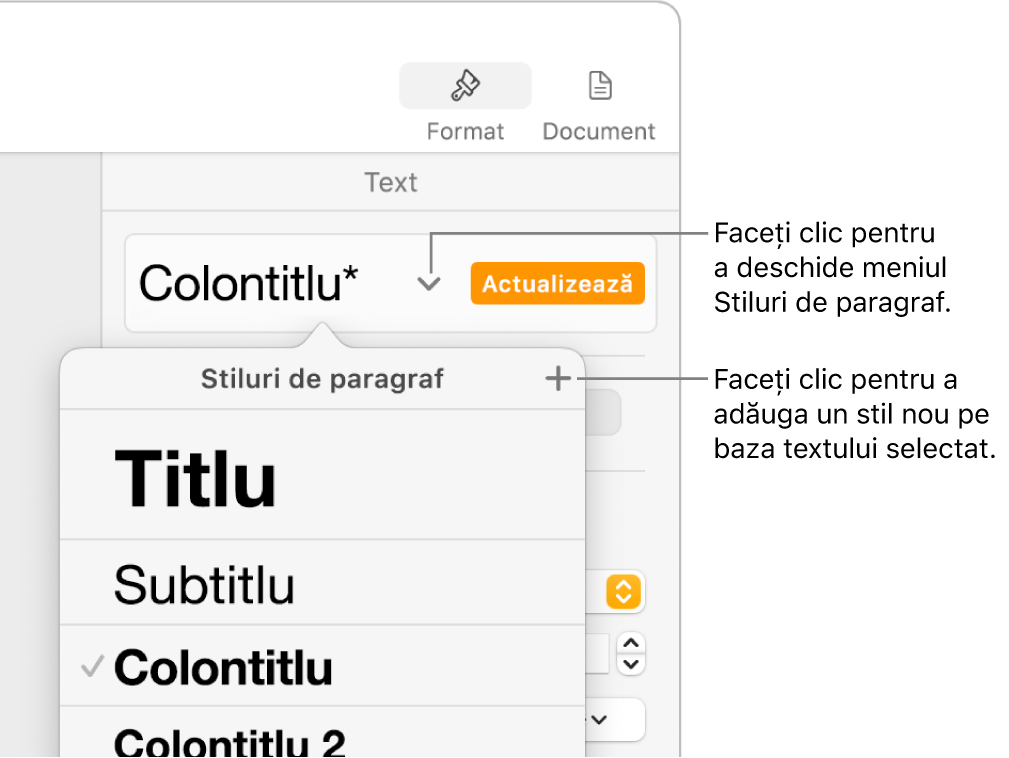Select the Text tab in sidebar
Screen dimensions: 1009x758
click(x=391, y=183)
